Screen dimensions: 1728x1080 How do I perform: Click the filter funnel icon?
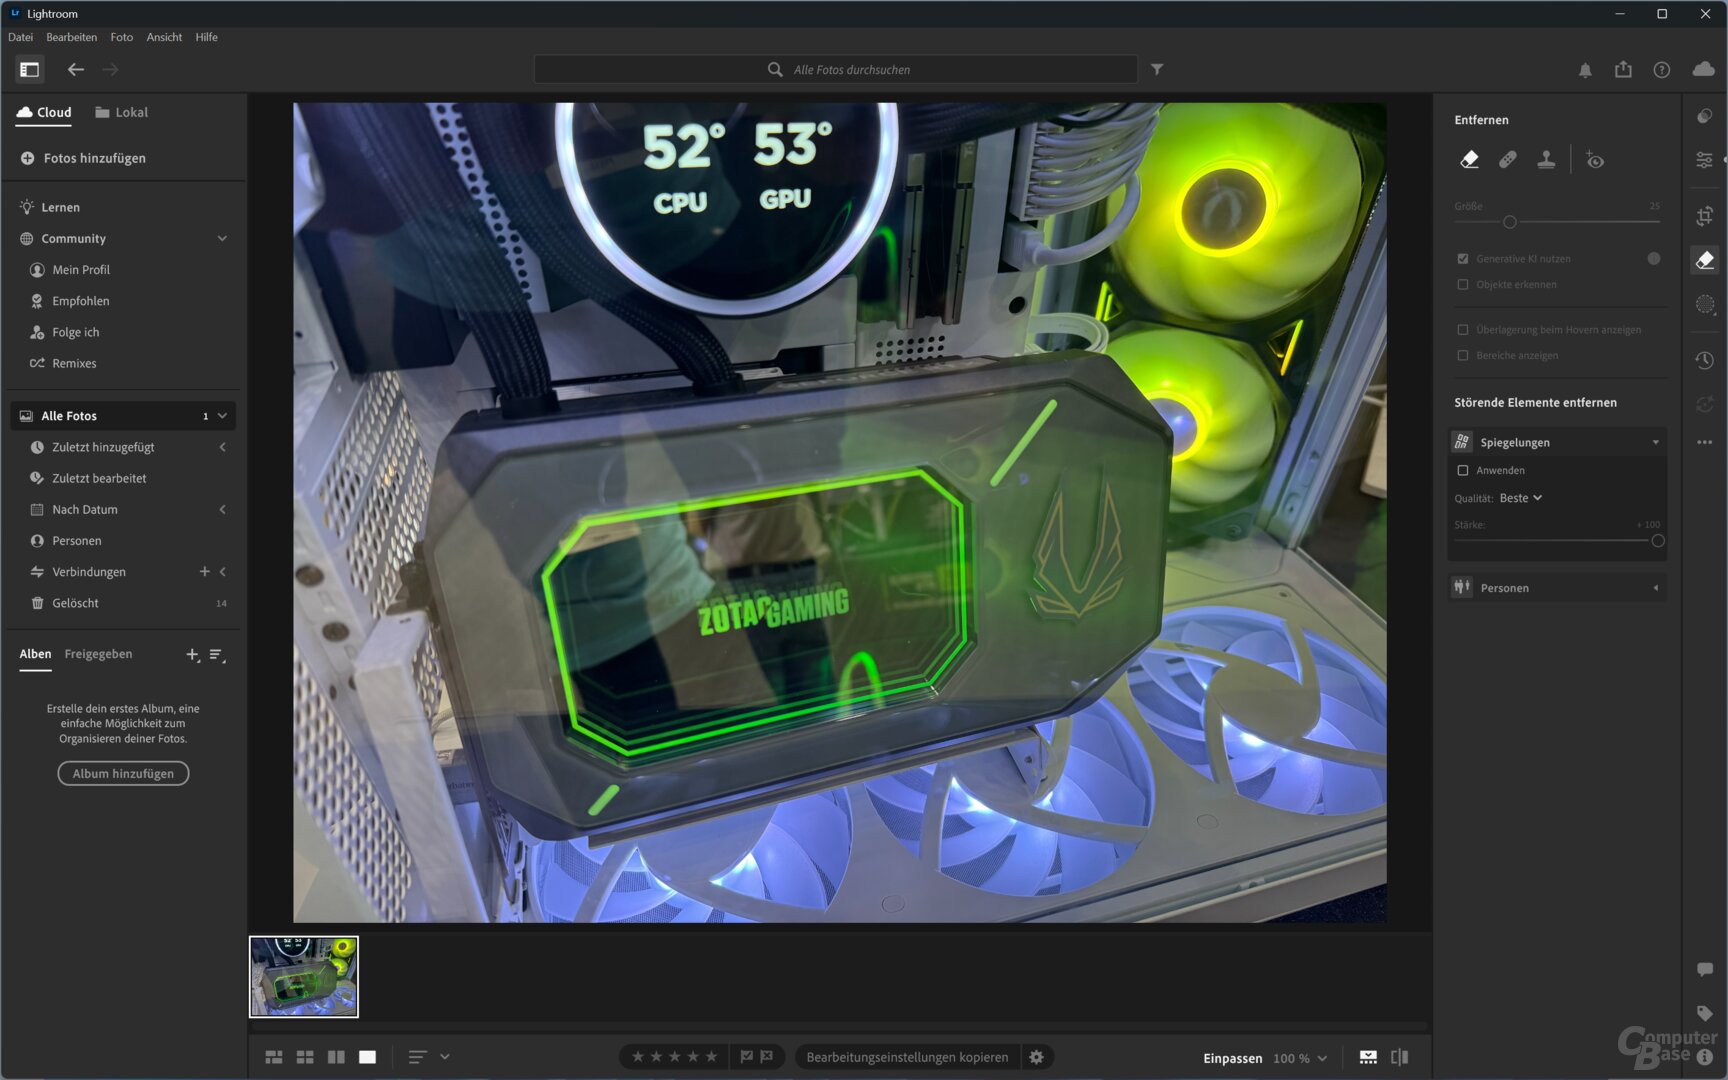[x=1157, y=69]
